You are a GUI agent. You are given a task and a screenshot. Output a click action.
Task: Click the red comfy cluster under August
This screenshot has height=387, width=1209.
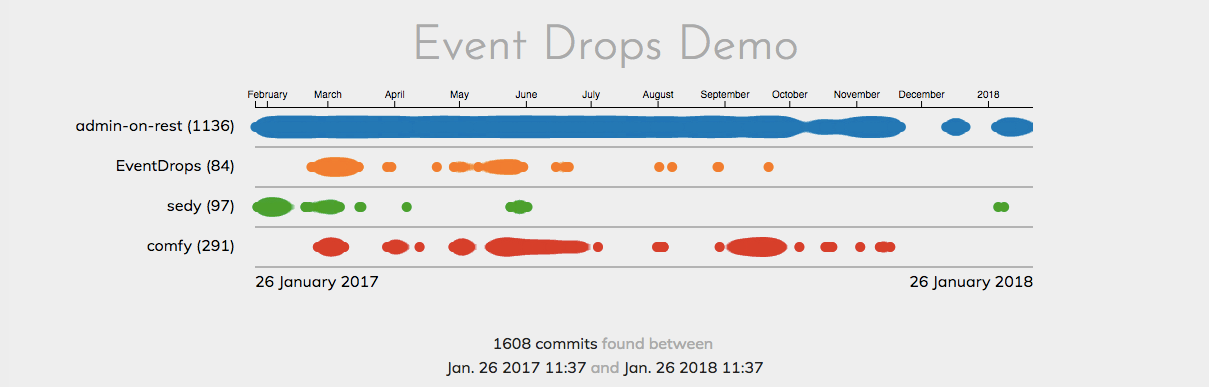(x=660, y=247)
